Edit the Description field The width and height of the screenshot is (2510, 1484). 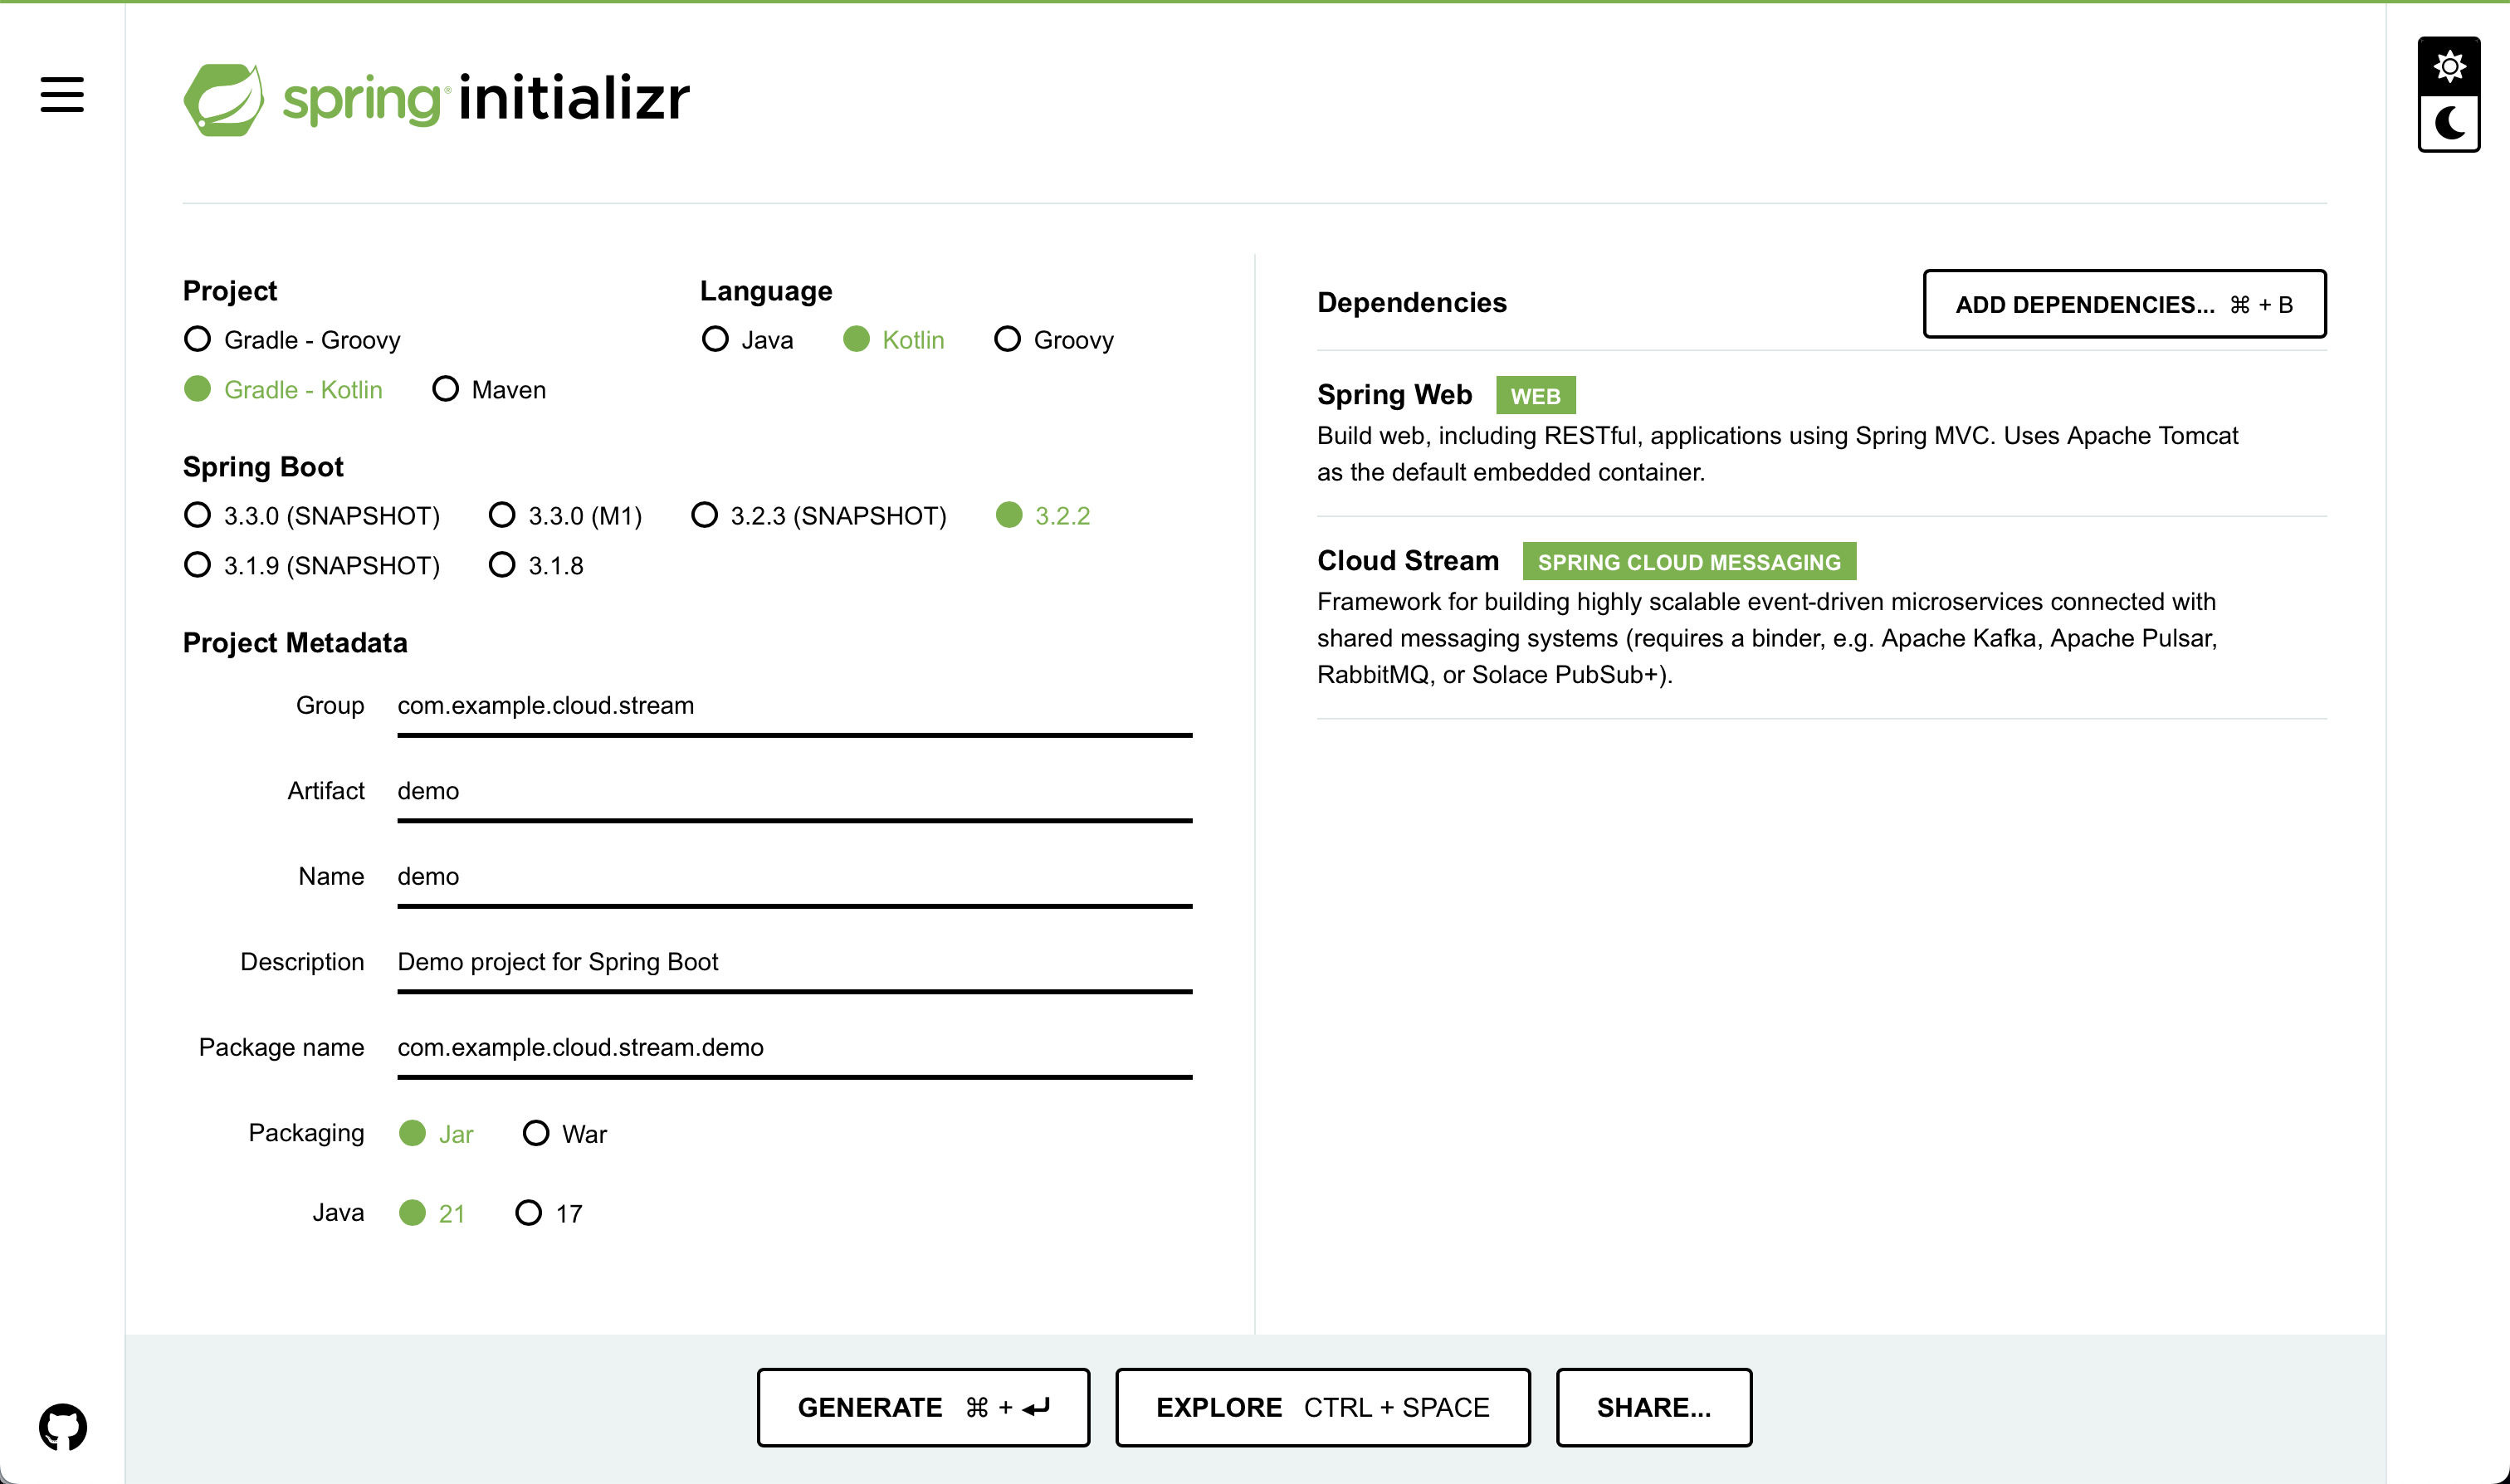coord(795,963)
